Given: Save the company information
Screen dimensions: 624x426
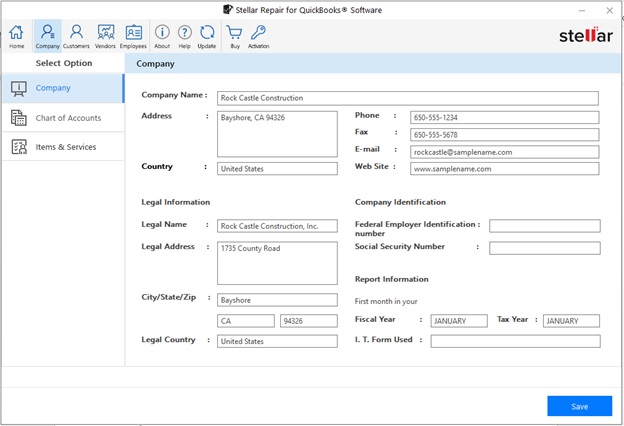Looking at the screenshot, I should pyautogui.click(x=579, y=406).
